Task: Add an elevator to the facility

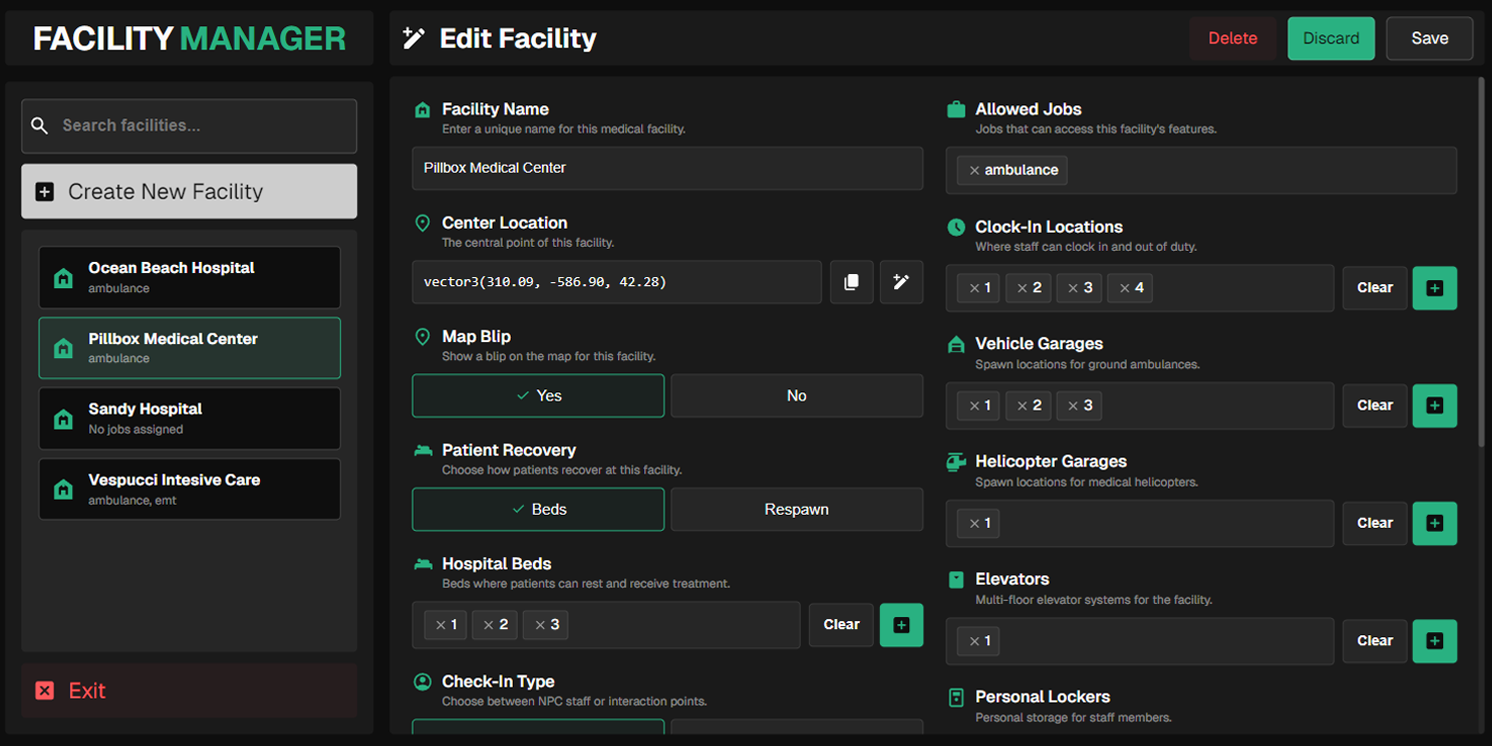Action: pyautogui.click(x=1435, y=641)
